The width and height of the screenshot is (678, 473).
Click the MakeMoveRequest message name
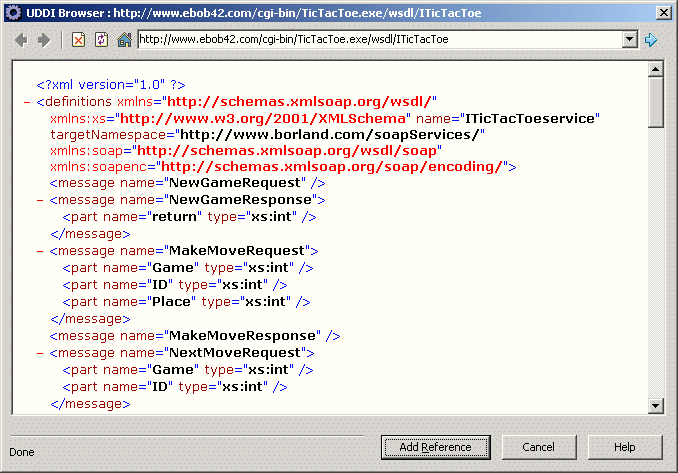coord(237,251)
